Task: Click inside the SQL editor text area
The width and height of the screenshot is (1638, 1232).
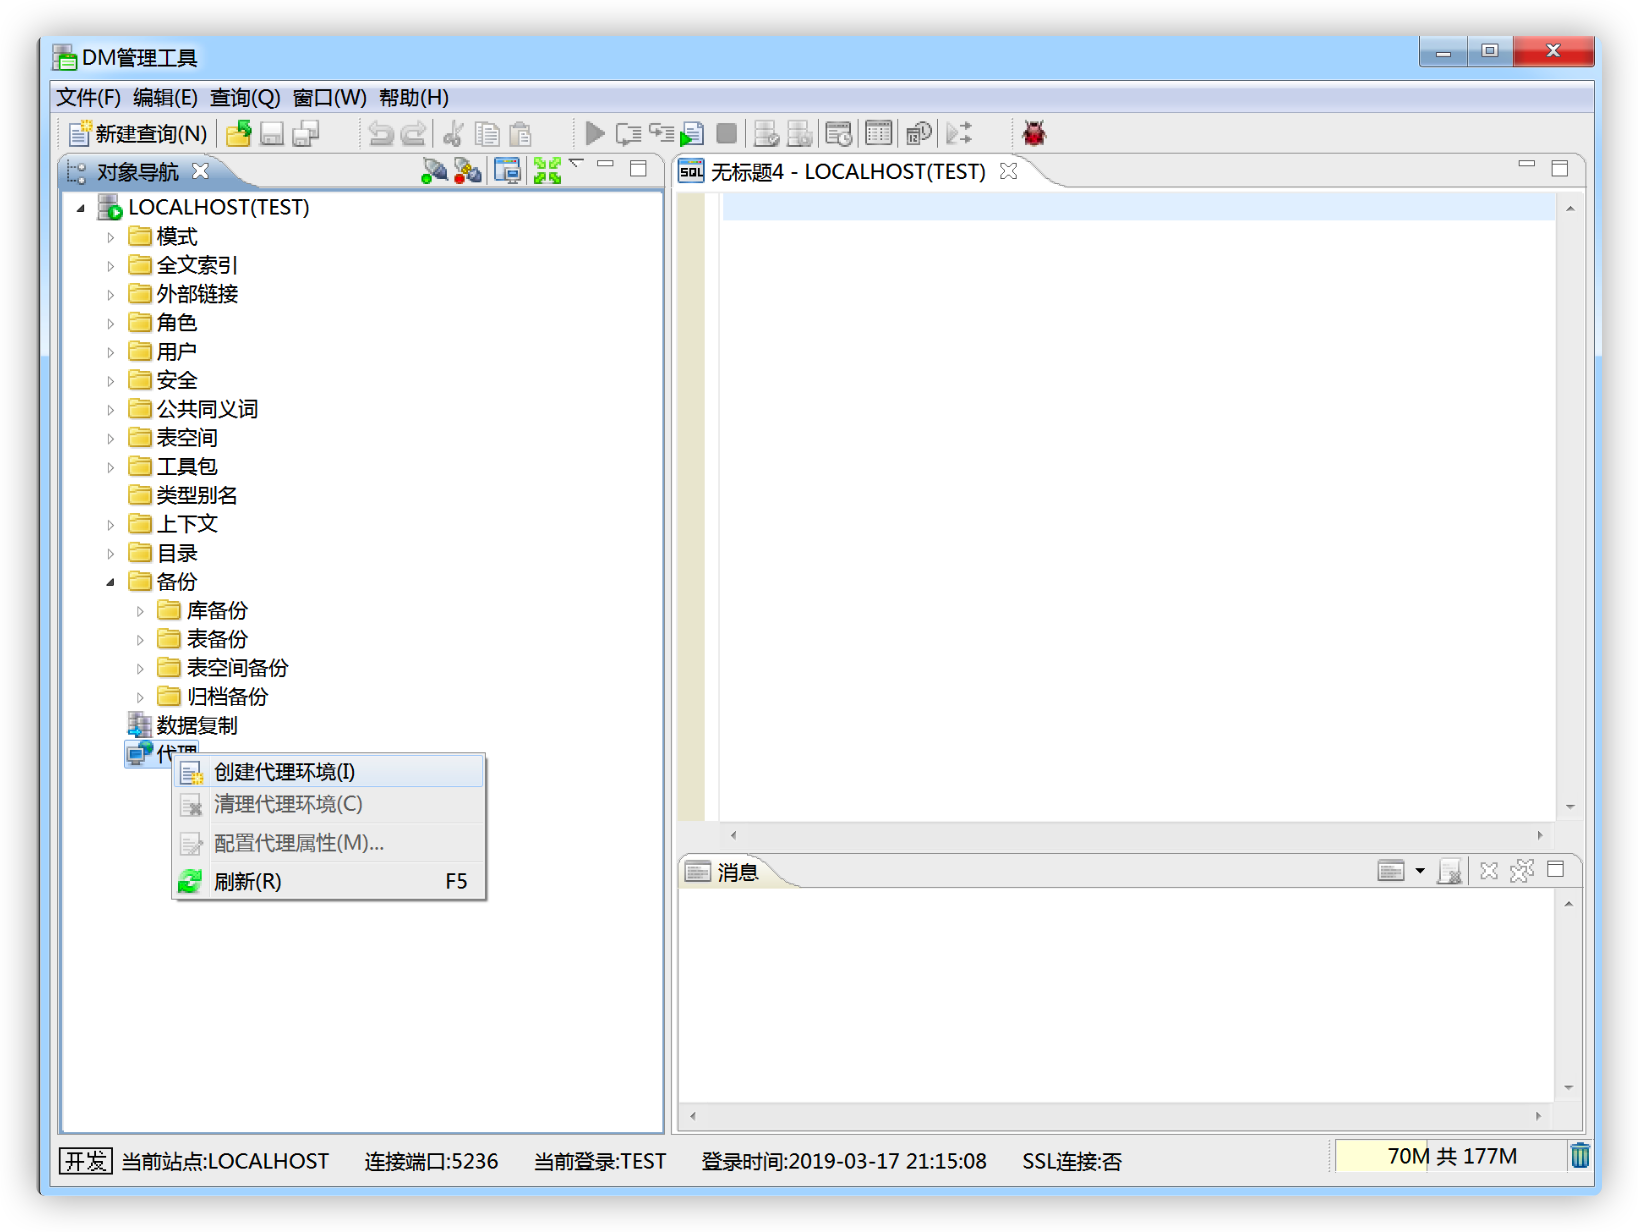Action: (1138, 507)
